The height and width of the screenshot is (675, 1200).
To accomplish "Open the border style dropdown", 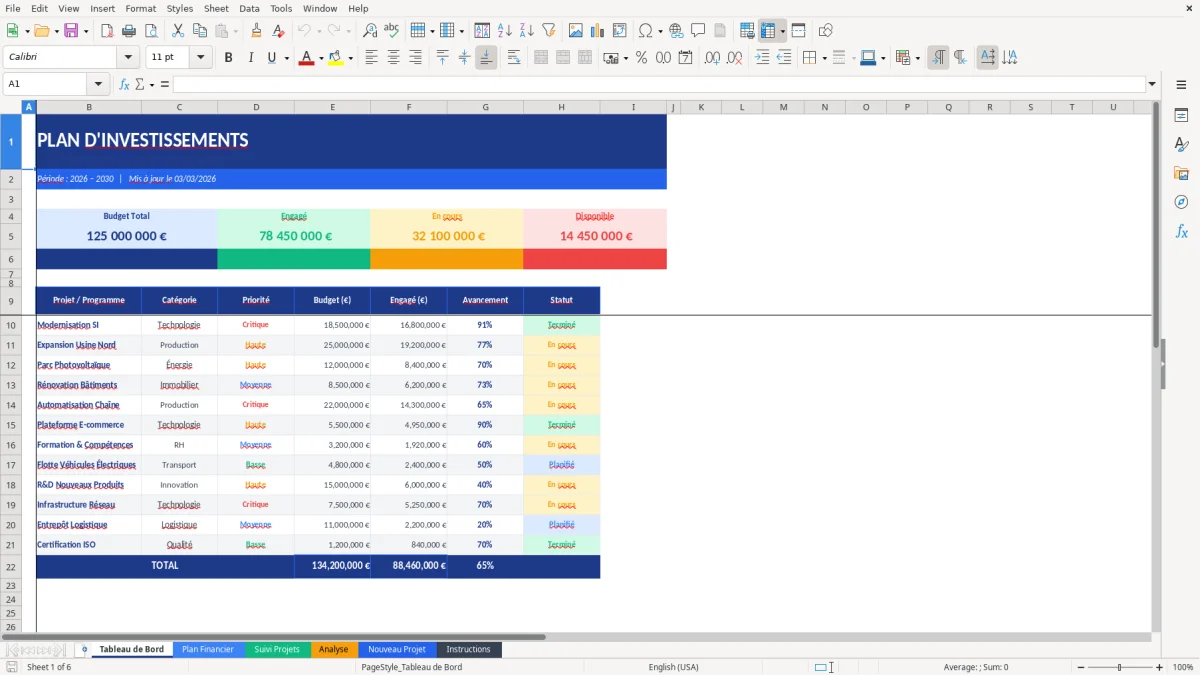I will (x=853, y=58).
